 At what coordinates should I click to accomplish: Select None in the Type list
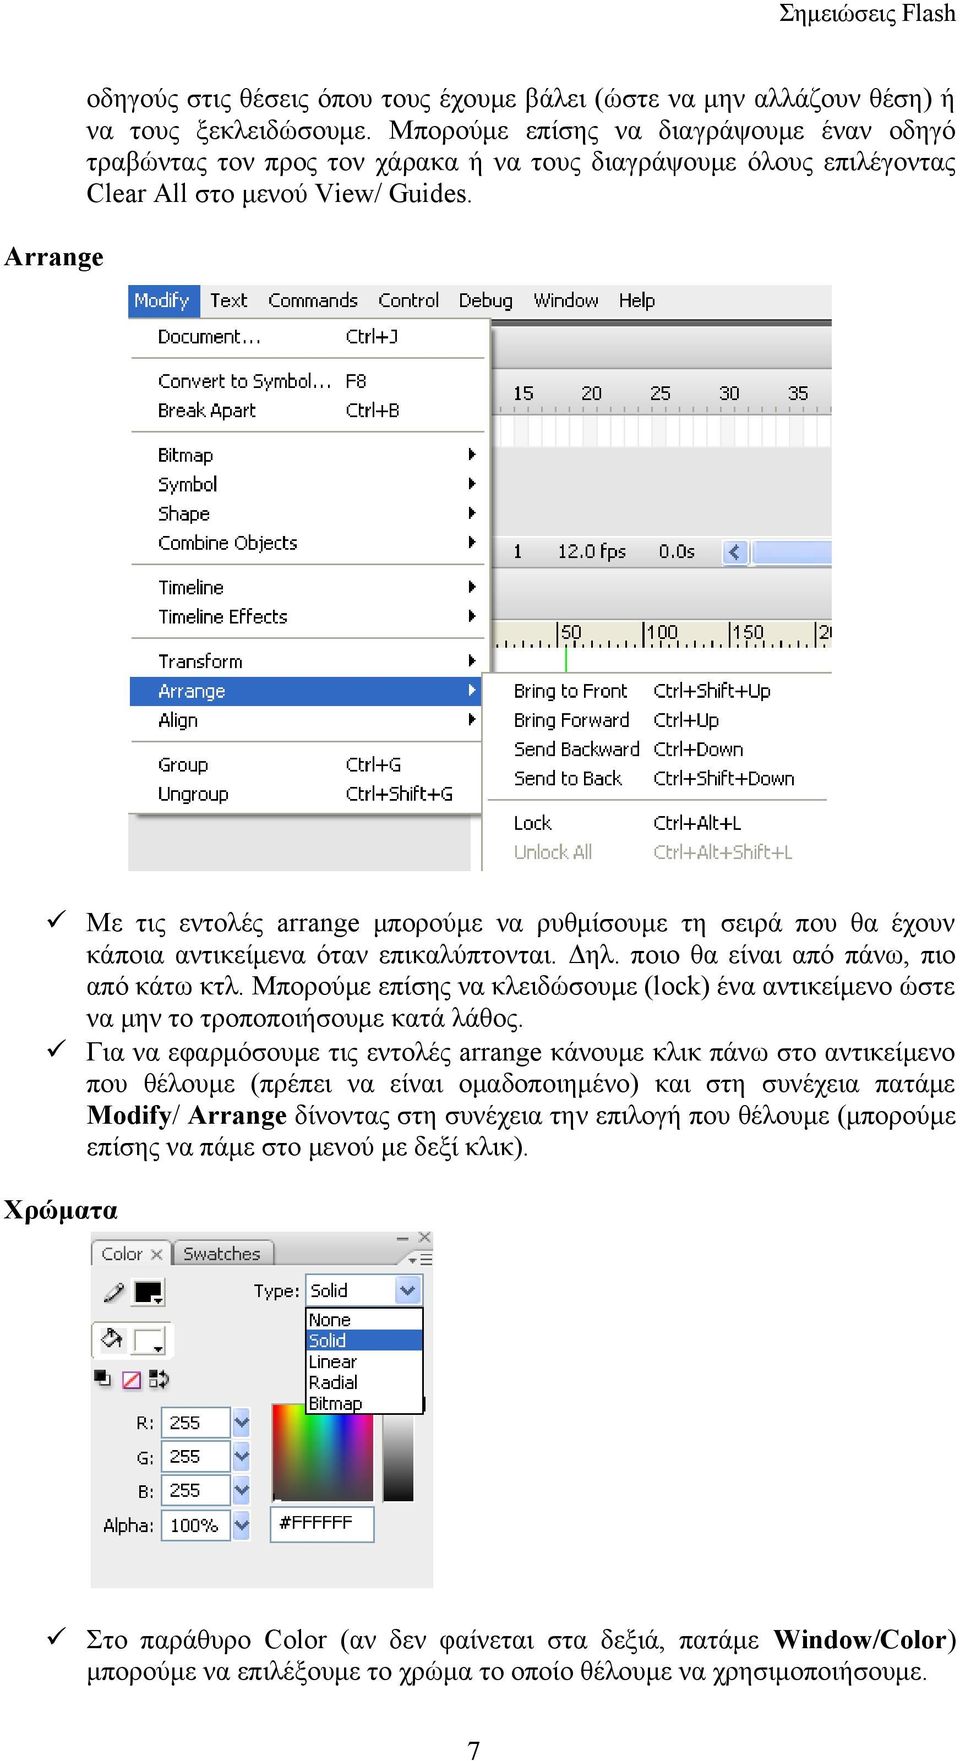coord(365,1320)
